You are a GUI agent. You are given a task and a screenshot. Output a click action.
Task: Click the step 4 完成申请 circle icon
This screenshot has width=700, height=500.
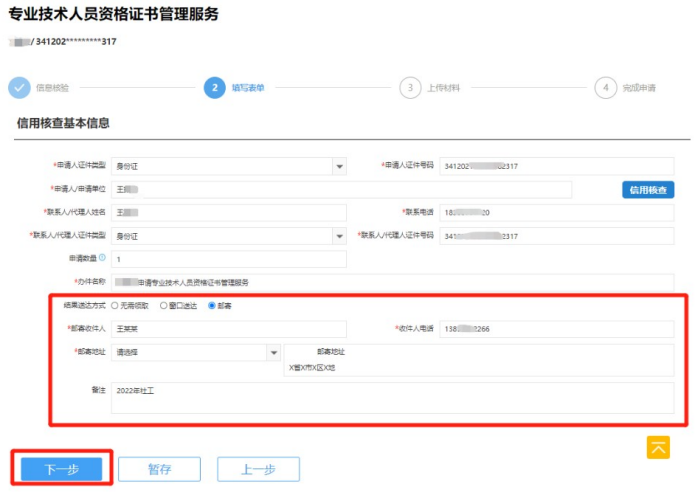(x=604, y=88)
